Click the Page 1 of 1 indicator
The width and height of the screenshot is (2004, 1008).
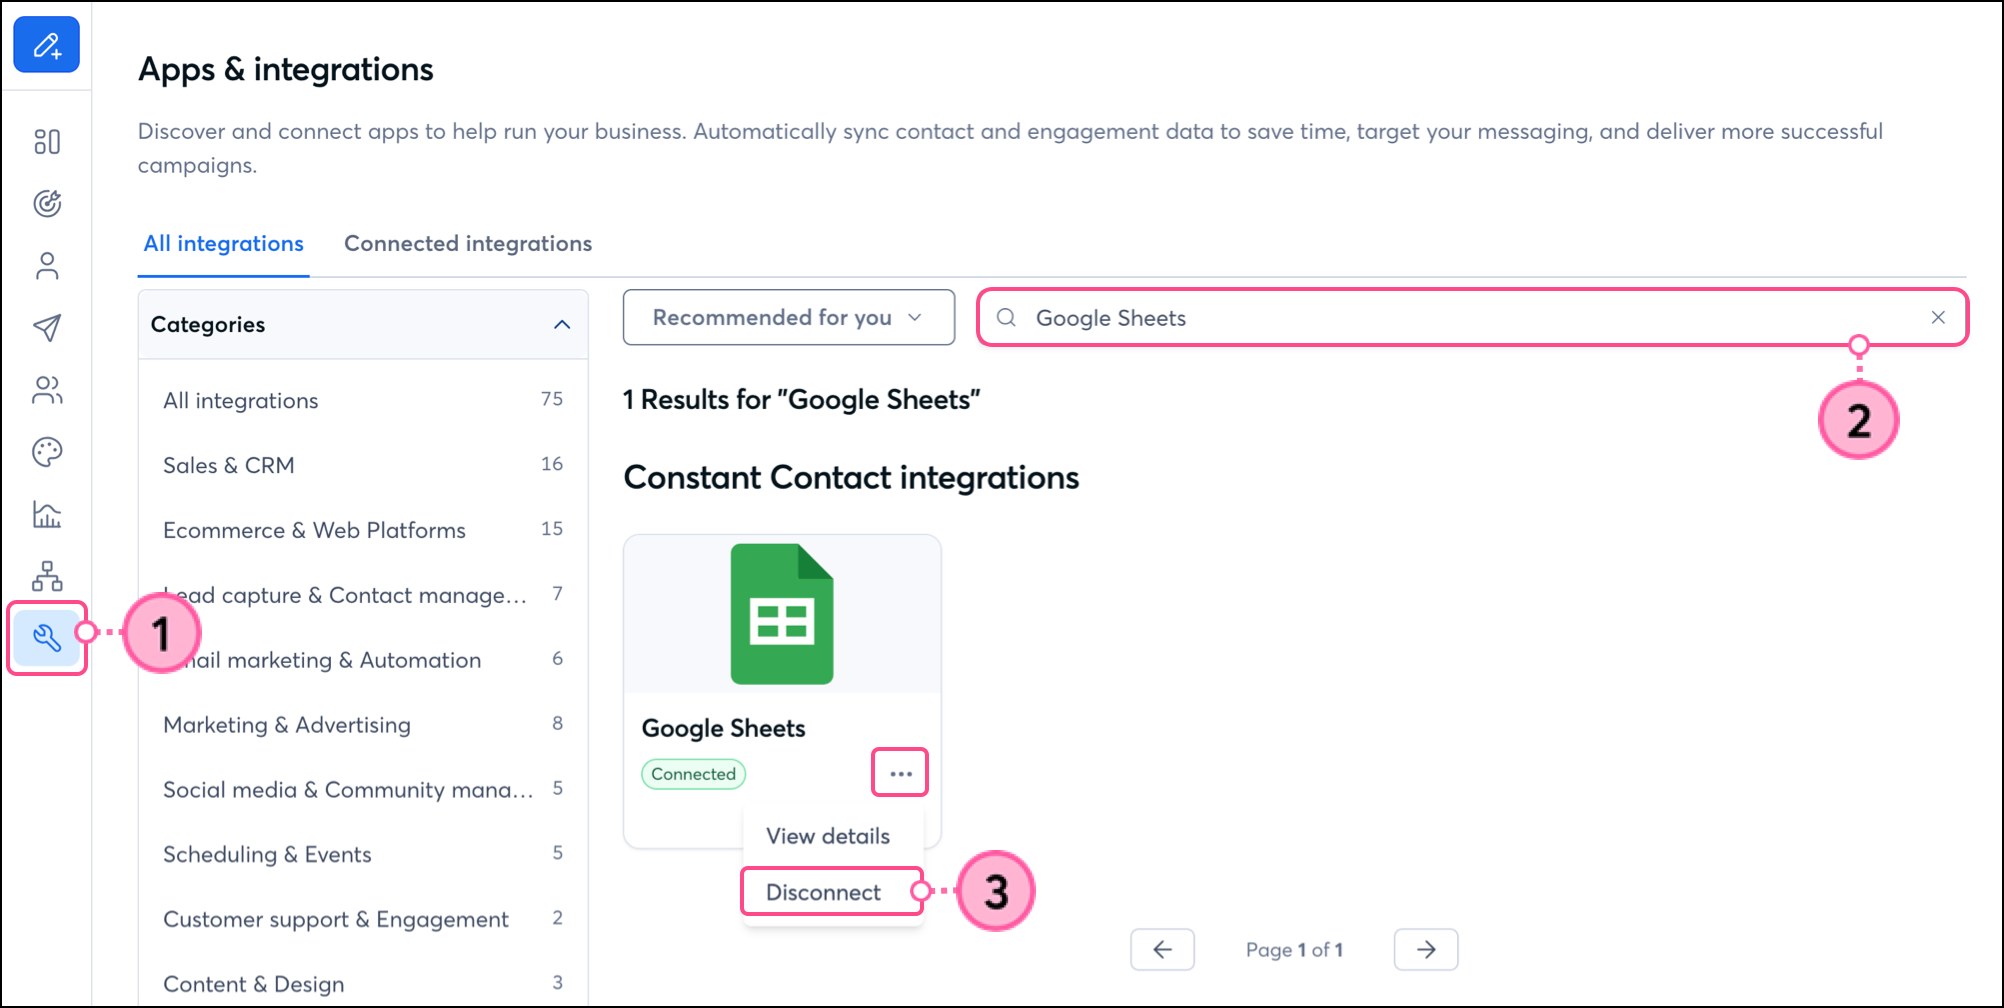tap(1294, 950)
